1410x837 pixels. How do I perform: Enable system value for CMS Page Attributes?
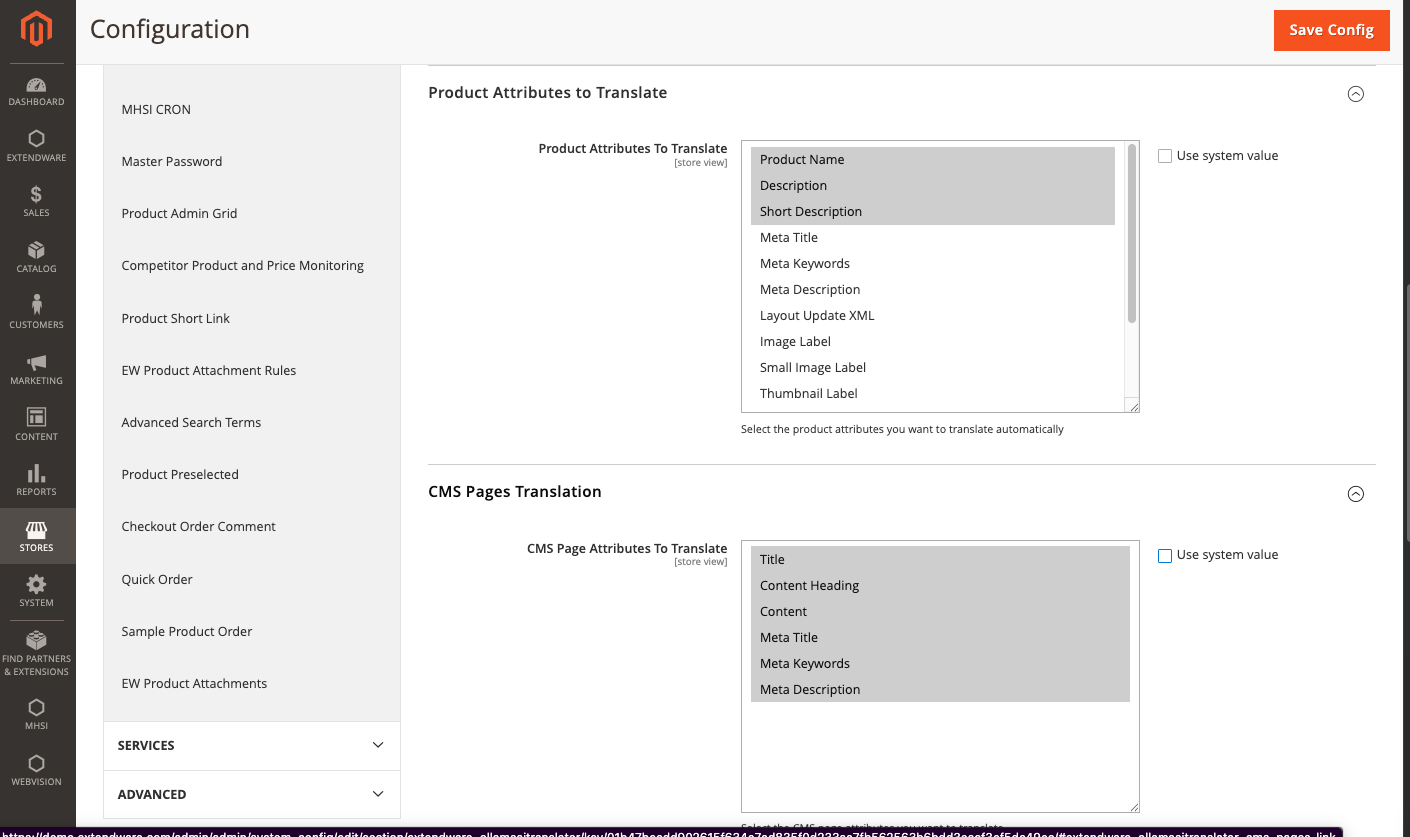1165,556
